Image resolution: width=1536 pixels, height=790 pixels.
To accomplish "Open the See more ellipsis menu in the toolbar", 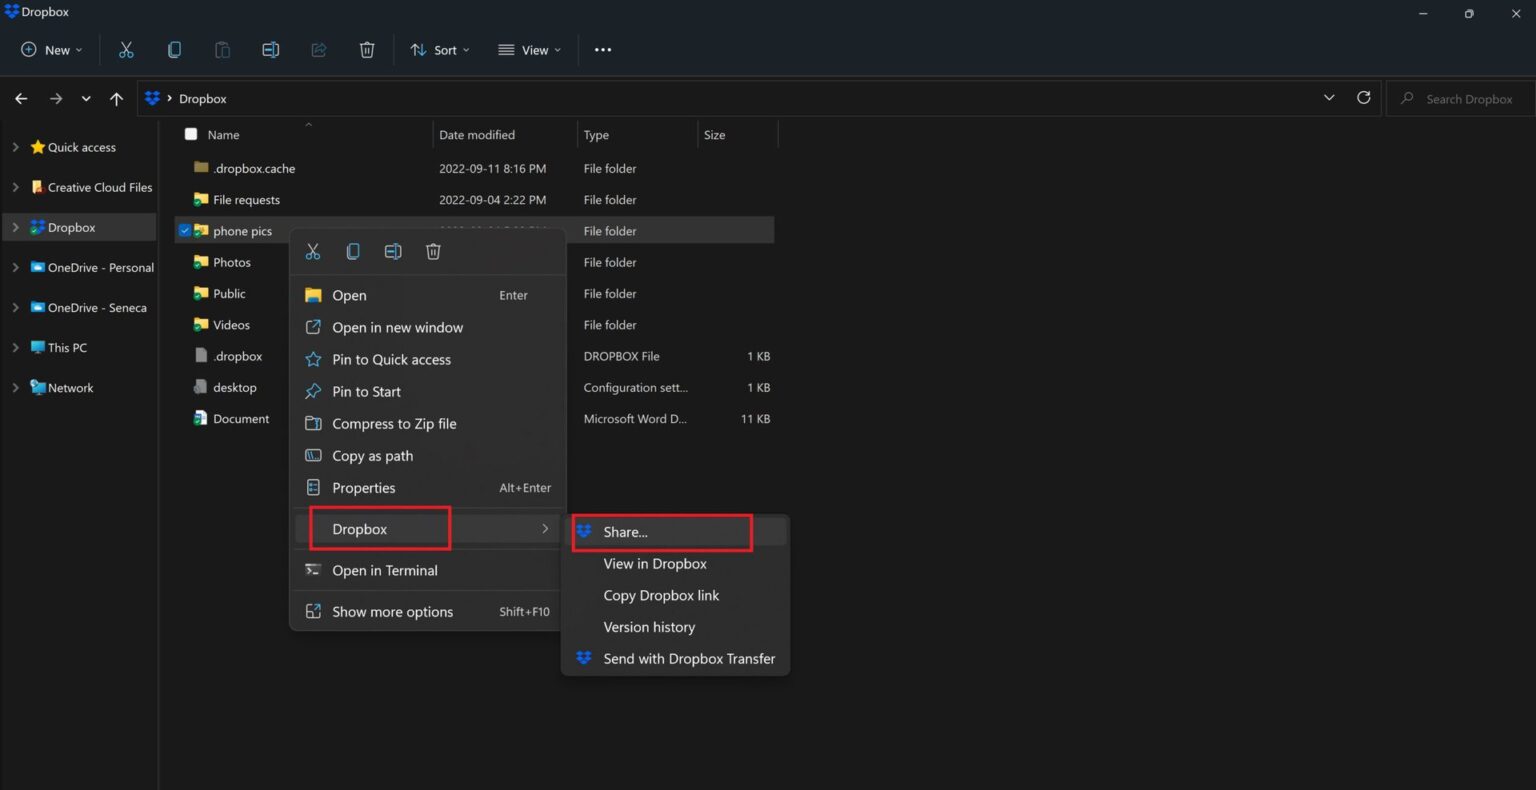I will click(602, 50).
